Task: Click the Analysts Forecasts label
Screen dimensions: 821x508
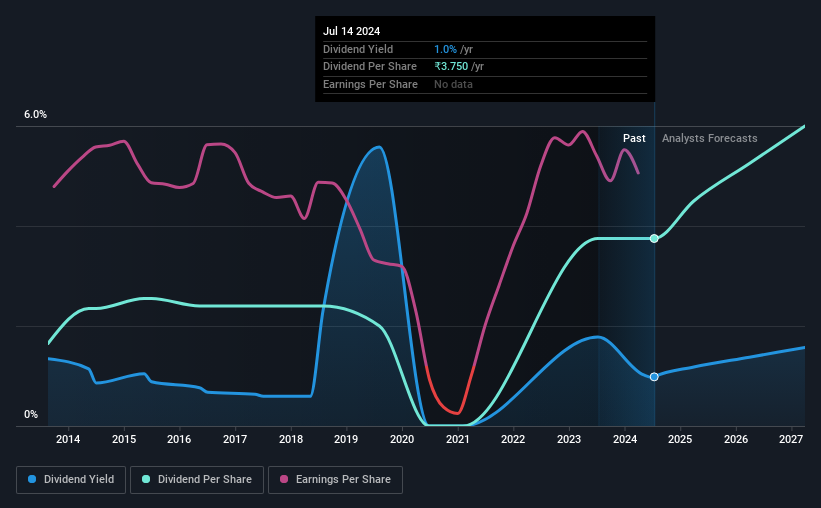Action: coord(709,138)
